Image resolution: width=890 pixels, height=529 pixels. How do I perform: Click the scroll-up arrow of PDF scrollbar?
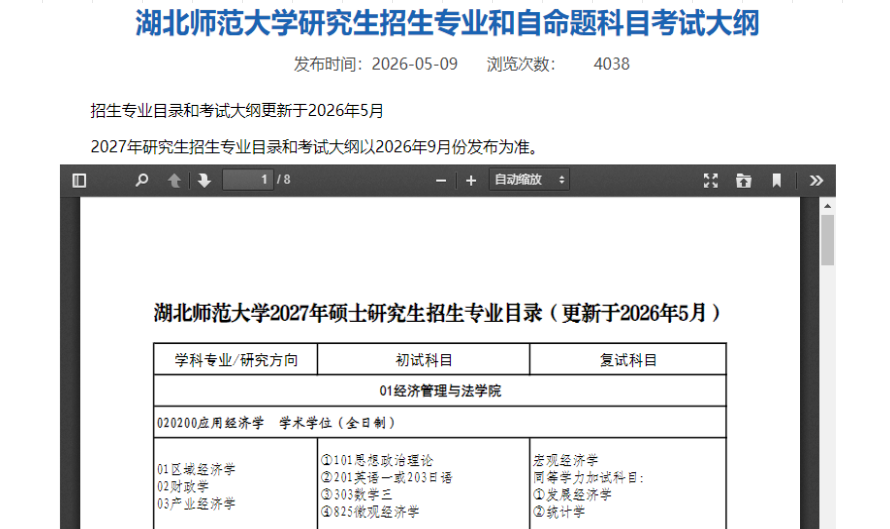(828, 206)
